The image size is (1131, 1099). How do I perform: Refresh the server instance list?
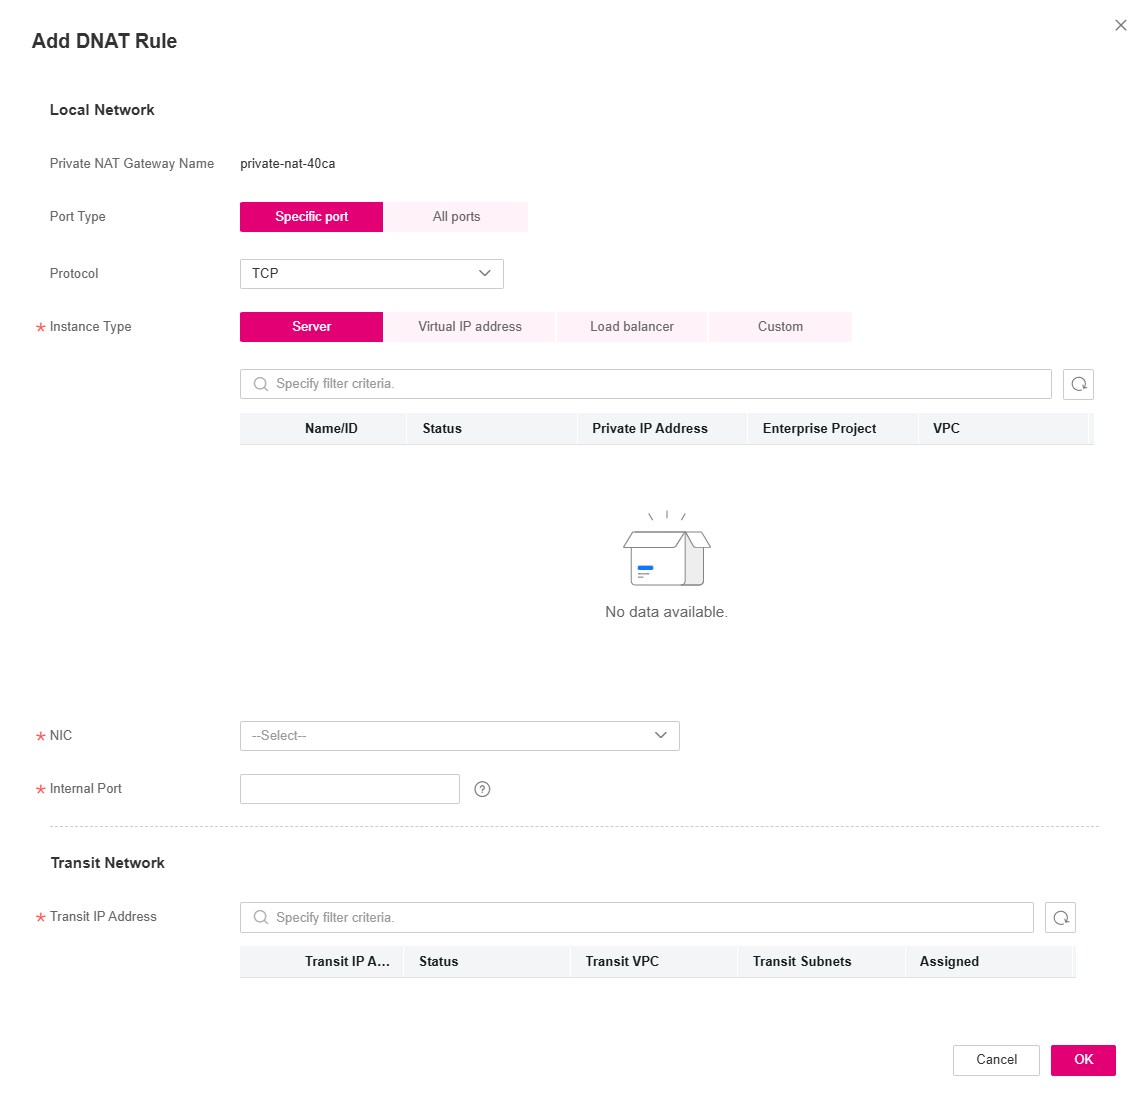pos(1078,384)
